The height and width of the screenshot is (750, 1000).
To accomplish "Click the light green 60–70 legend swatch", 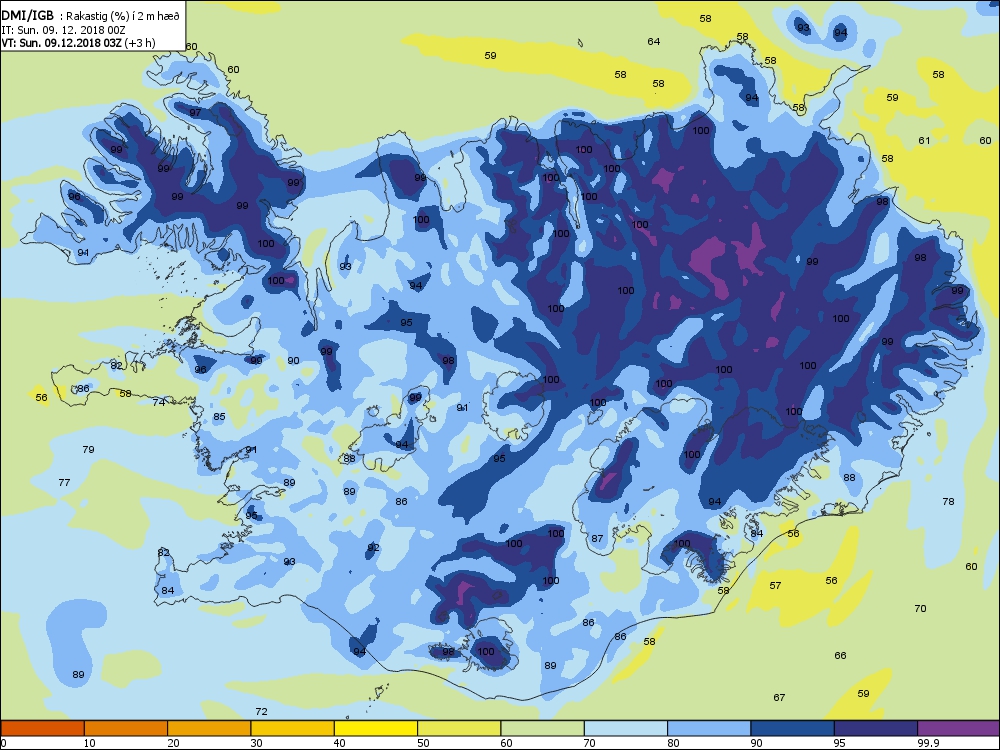I will [x=543, y=728].
